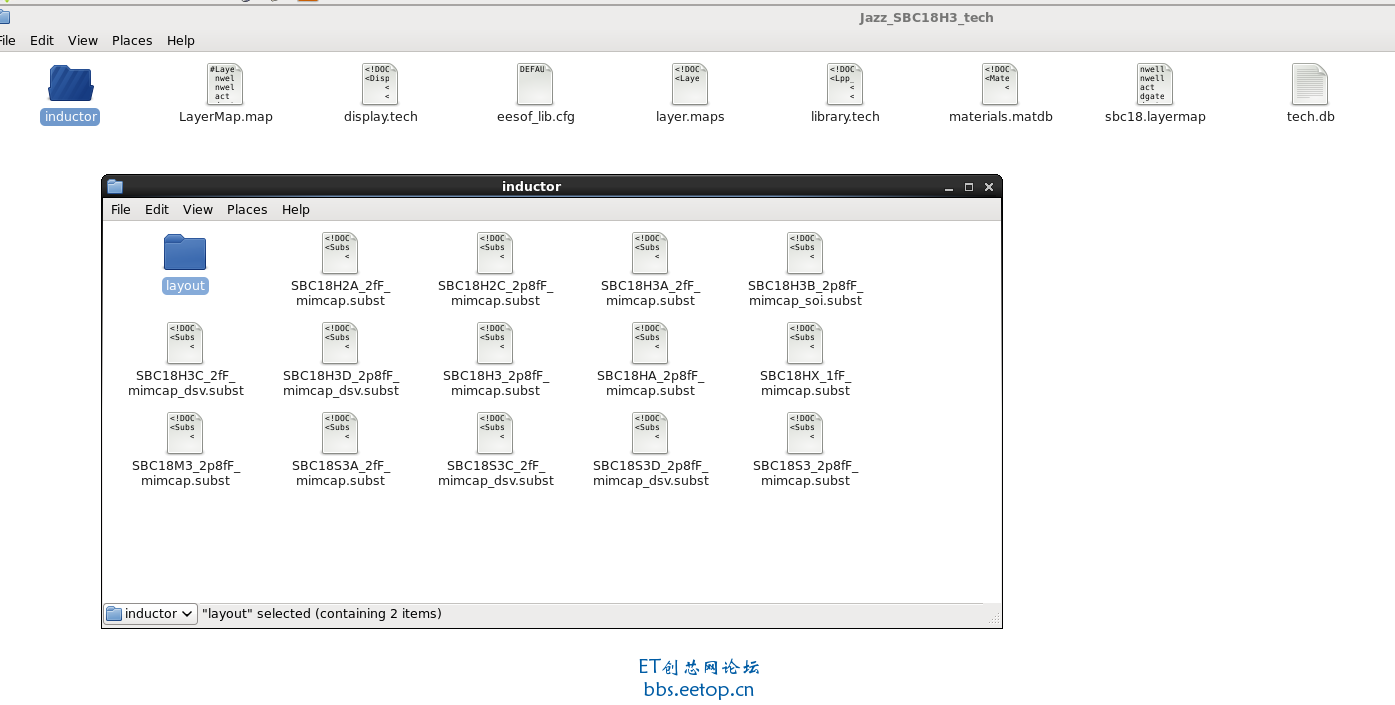Click the LayerMap.map file icon
The height and width of the screenshot is (705, 1395).
(x=225, y=85)
